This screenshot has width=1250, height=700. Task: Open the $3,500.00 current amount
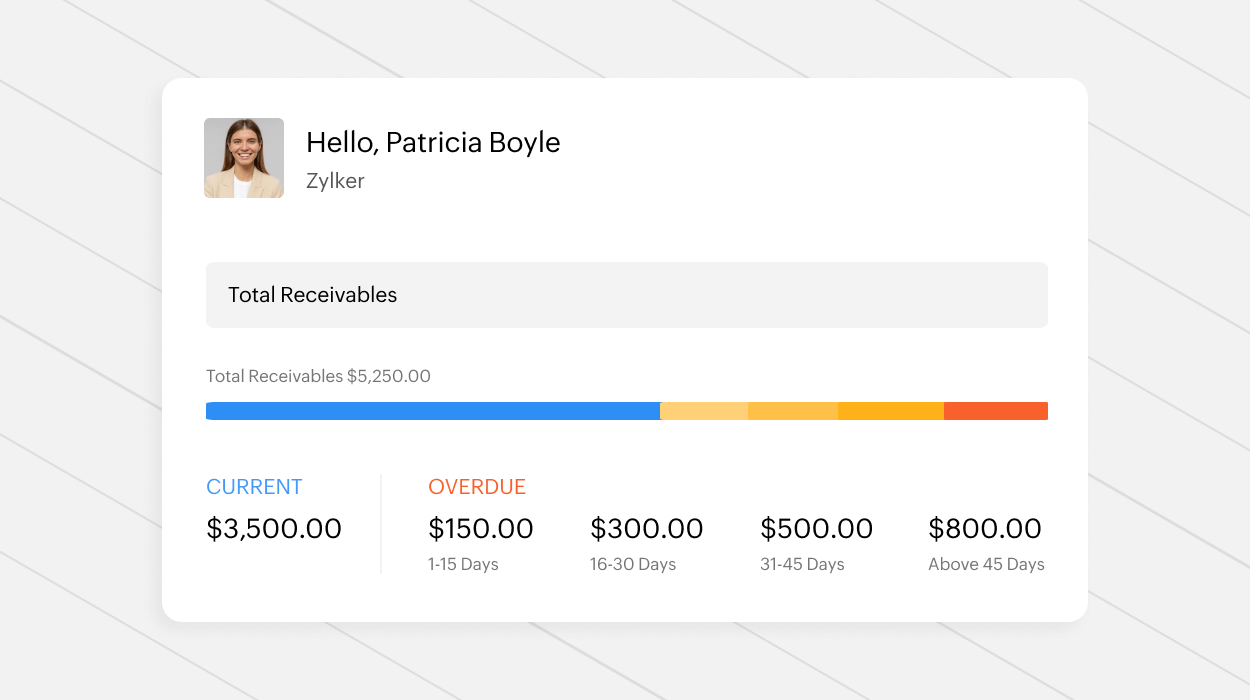274,529
